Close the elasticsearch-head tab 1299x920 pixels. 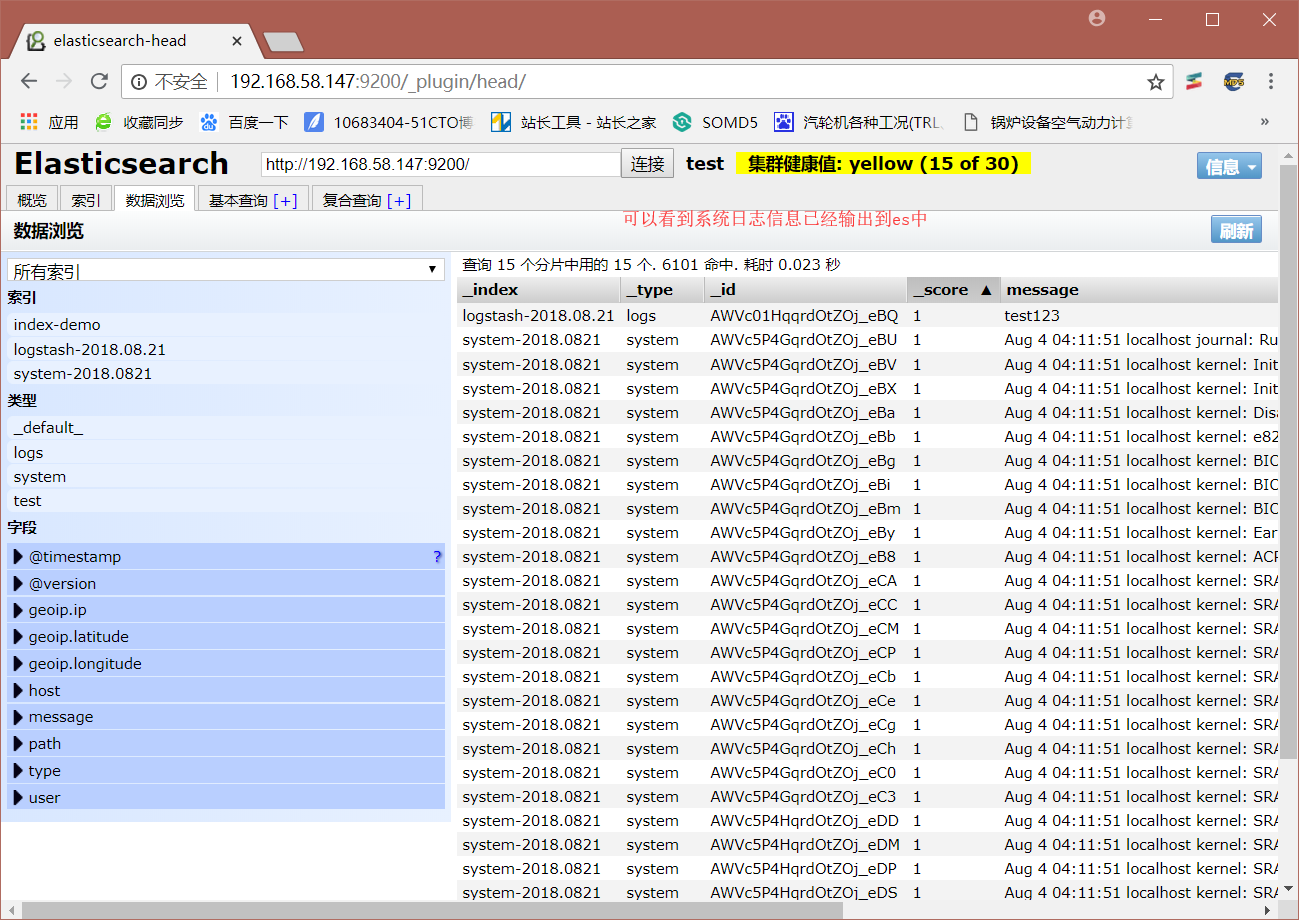237,41
